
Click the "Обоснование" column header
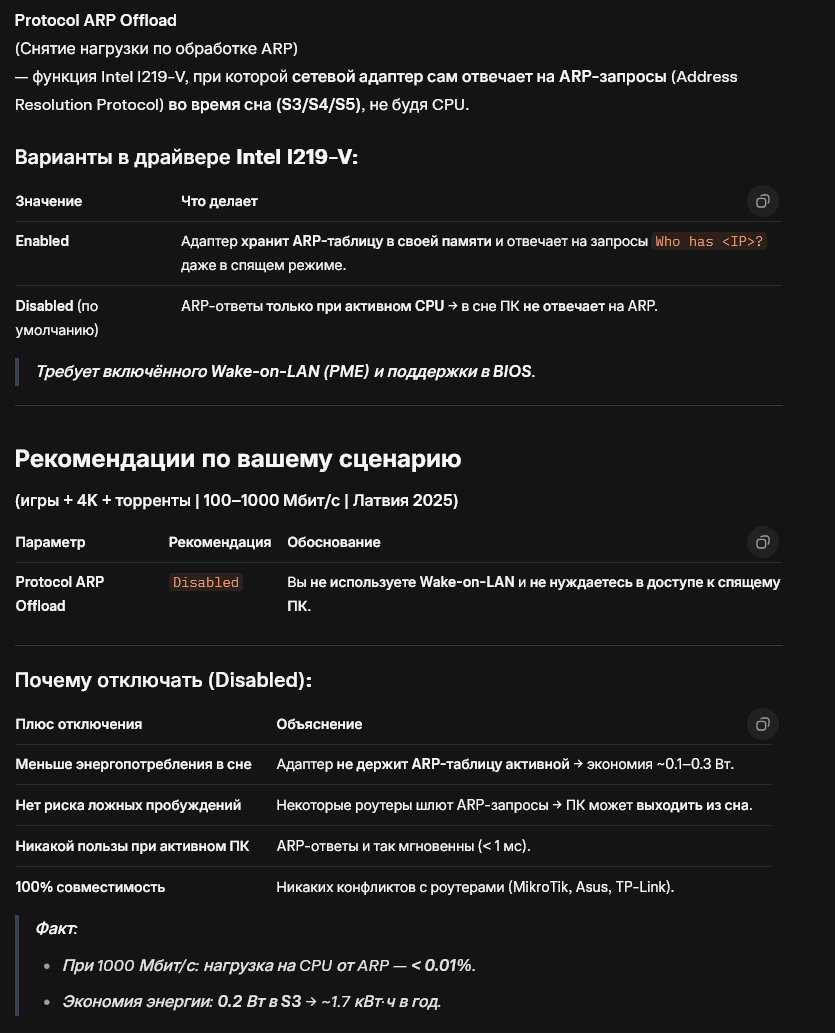[334, 542]
